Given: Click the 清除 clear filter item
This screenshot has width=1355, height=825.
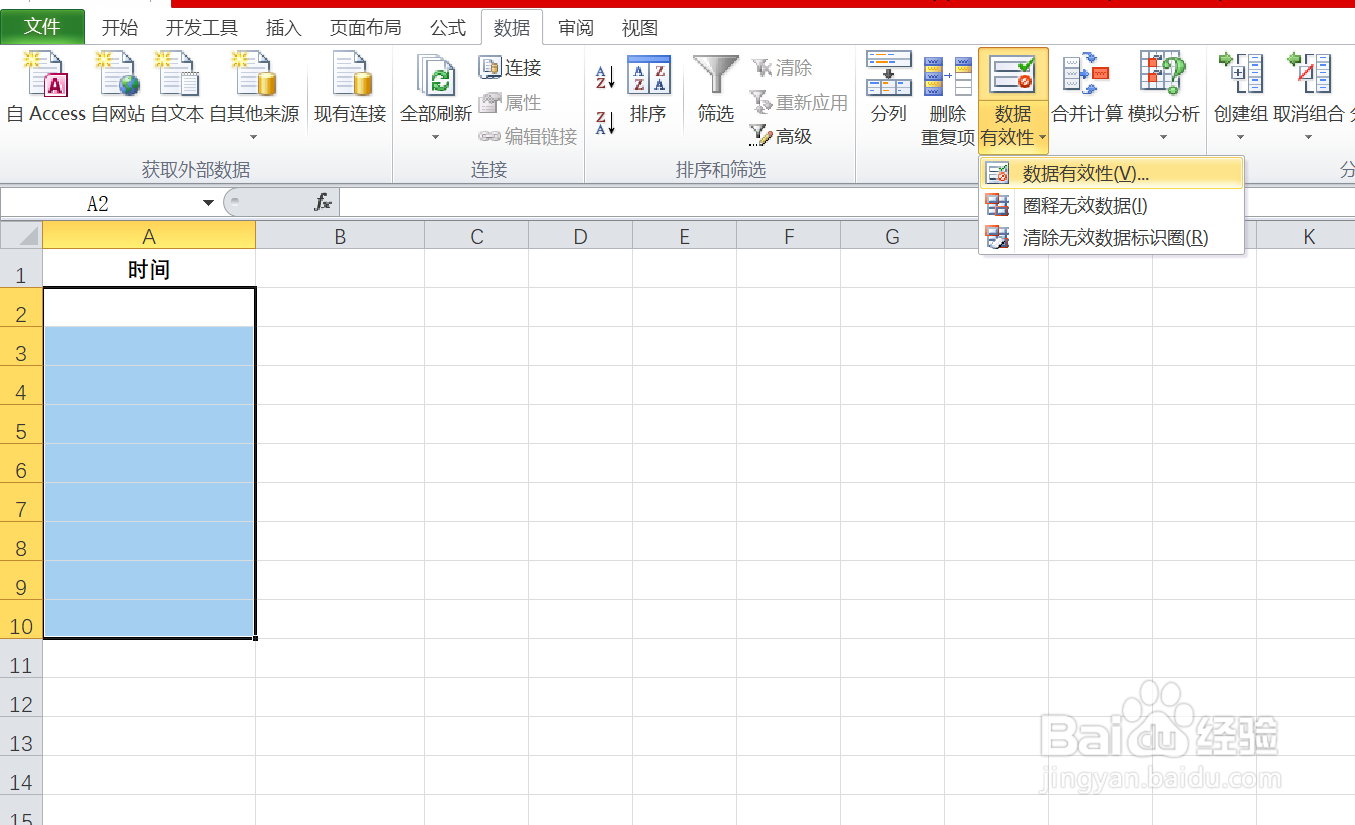Looking at the screenshot, I should click(782, 68).
